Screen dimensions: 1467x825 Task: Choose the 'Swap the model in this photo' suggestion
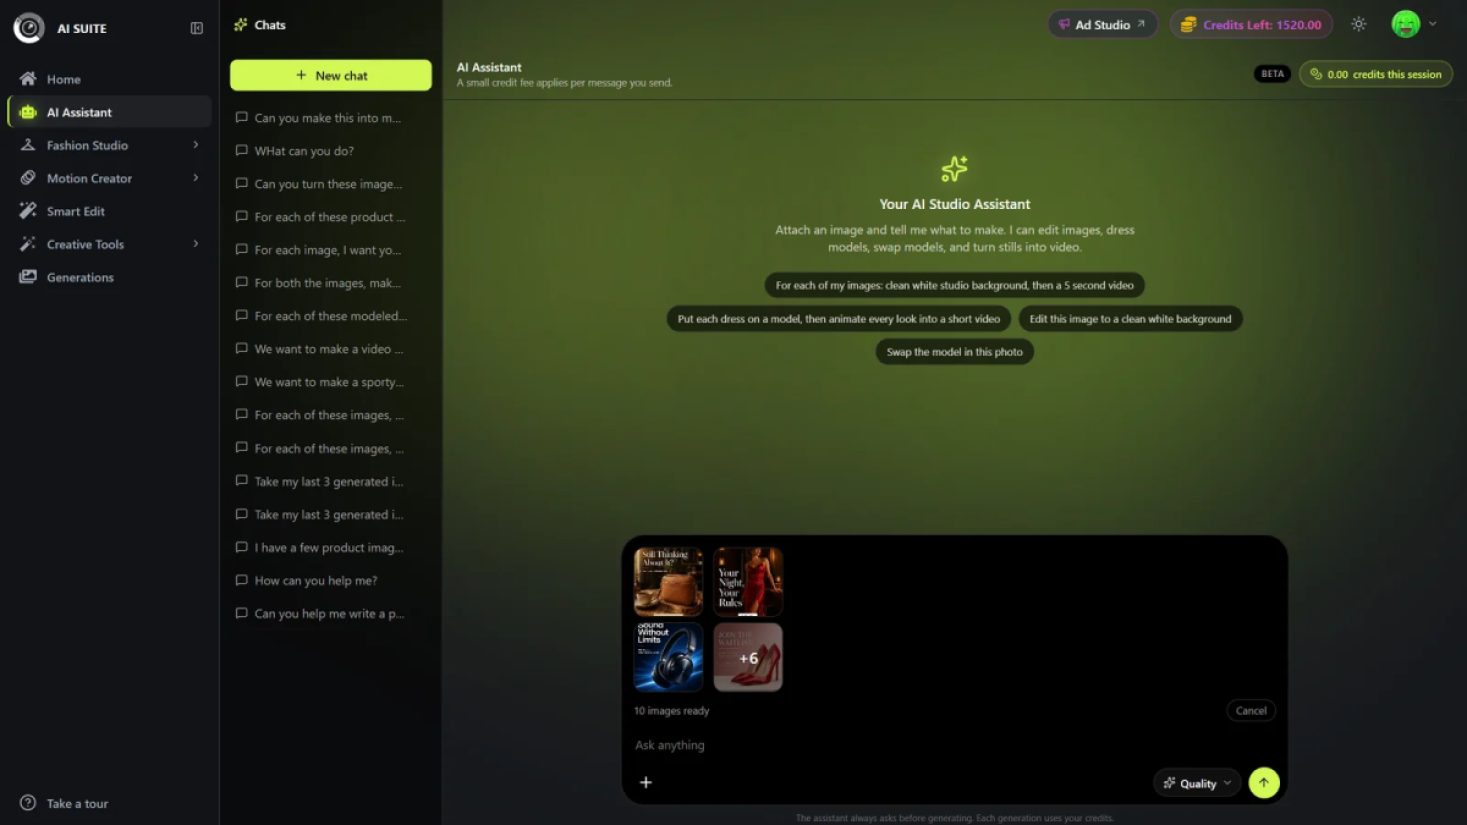[955, 352]
